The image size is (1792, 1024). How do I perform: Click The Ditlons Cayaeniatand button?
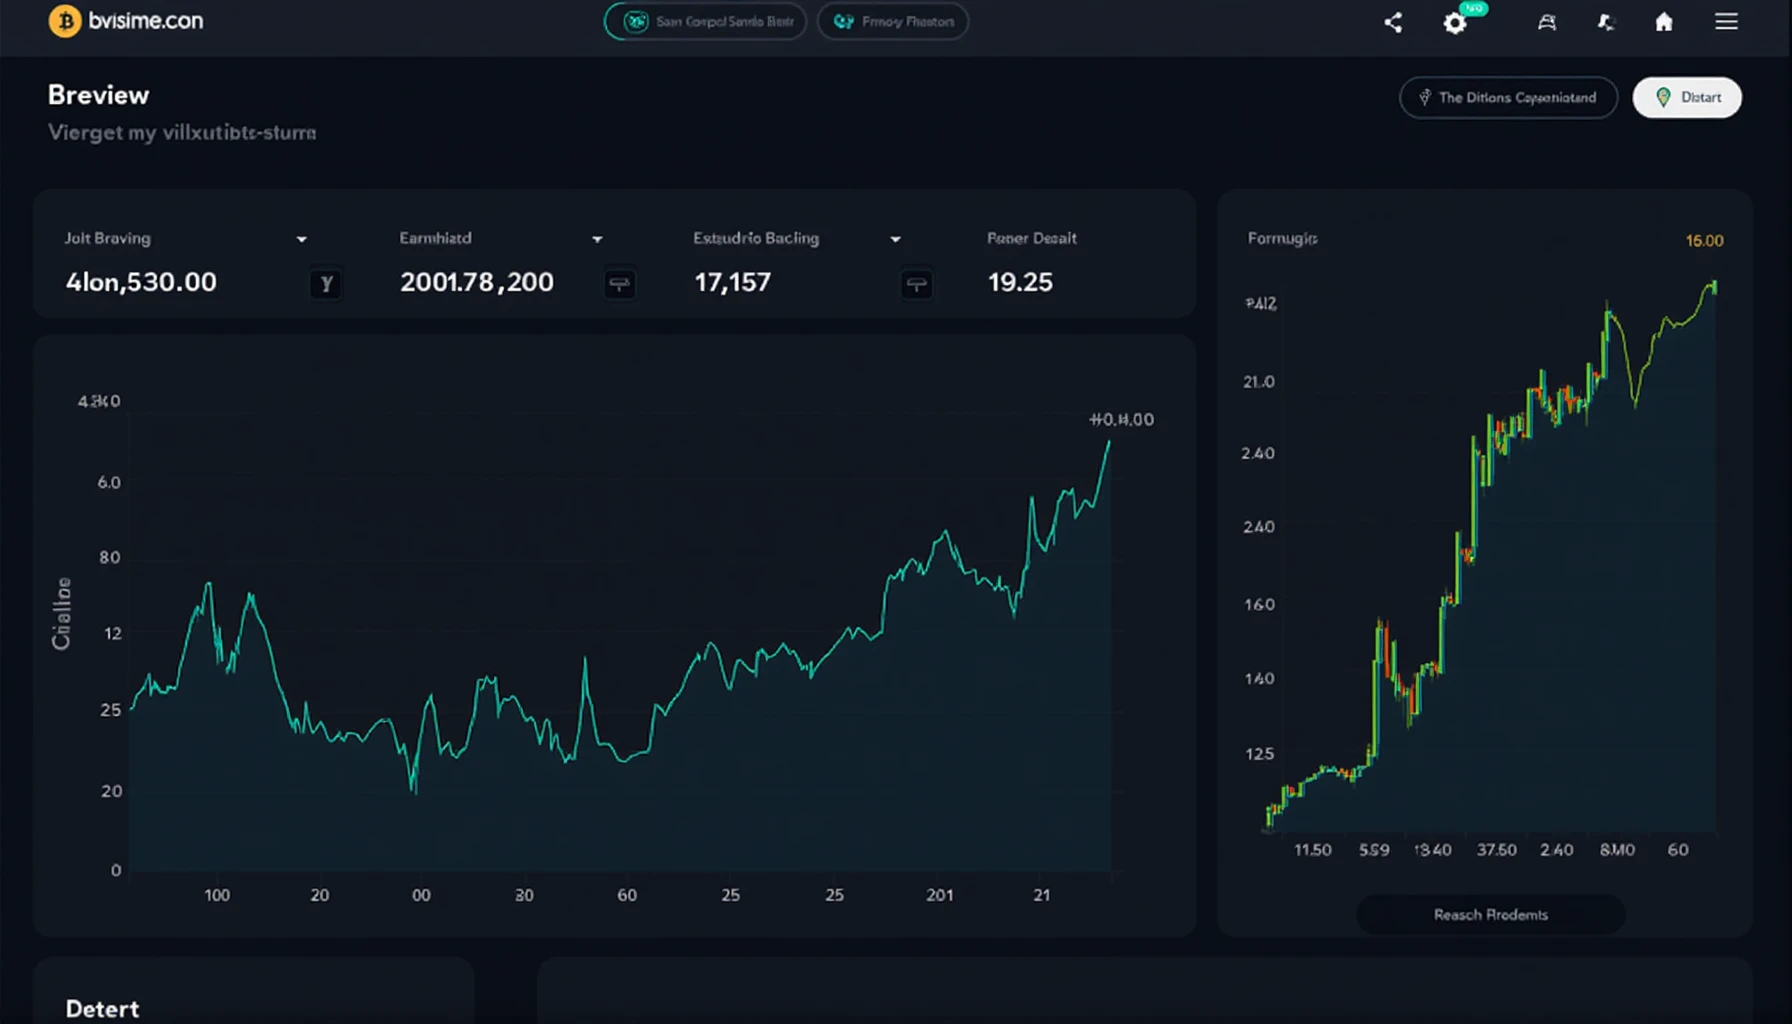pyautogui.click(x=1507, y=98)
